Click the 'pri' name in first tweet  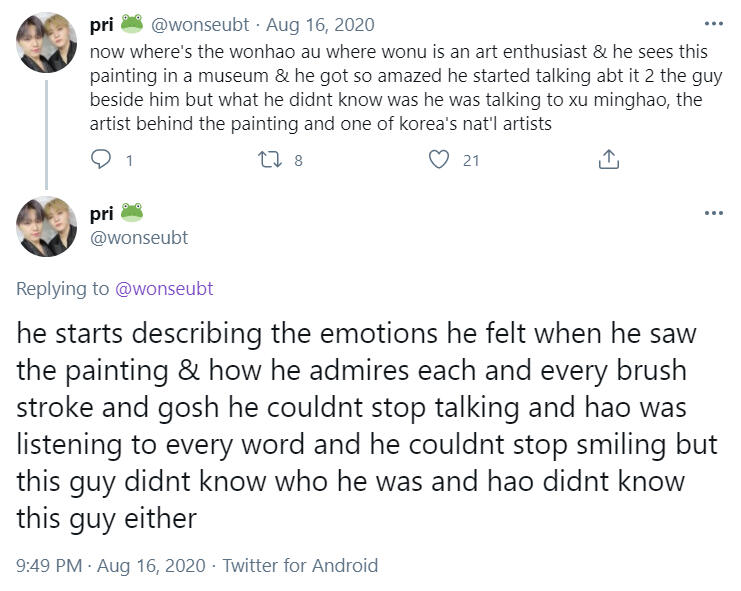(x=101, y=25)
